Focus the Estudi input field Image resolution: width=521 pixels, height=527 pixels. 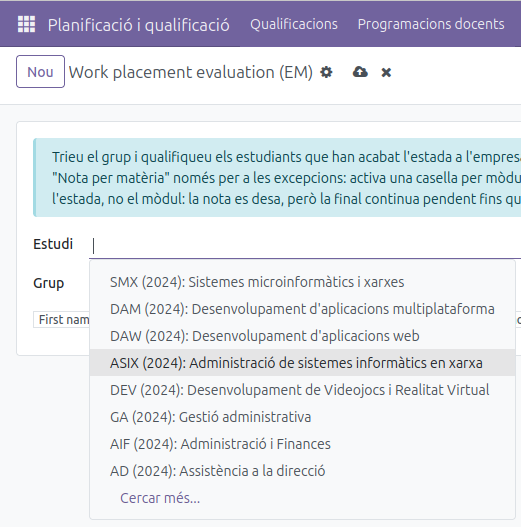click(305, 245)
